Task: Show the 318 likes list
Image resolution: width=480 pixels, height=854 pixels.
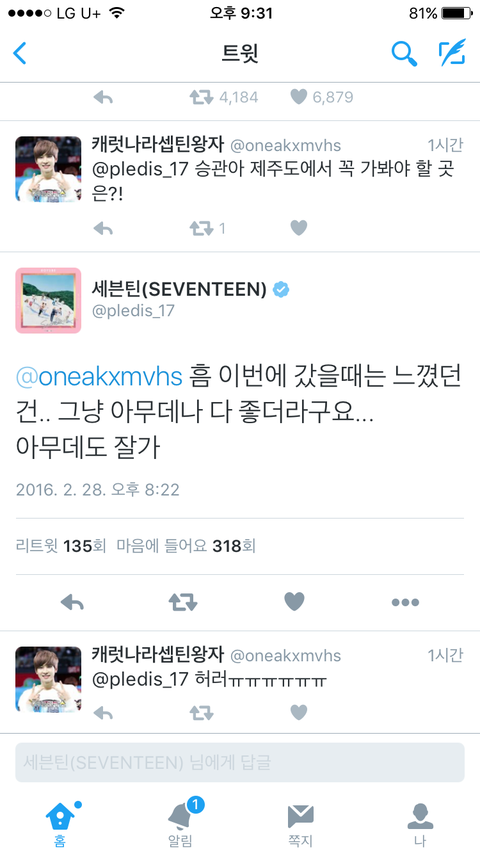Action: click(x=186, y=546)
